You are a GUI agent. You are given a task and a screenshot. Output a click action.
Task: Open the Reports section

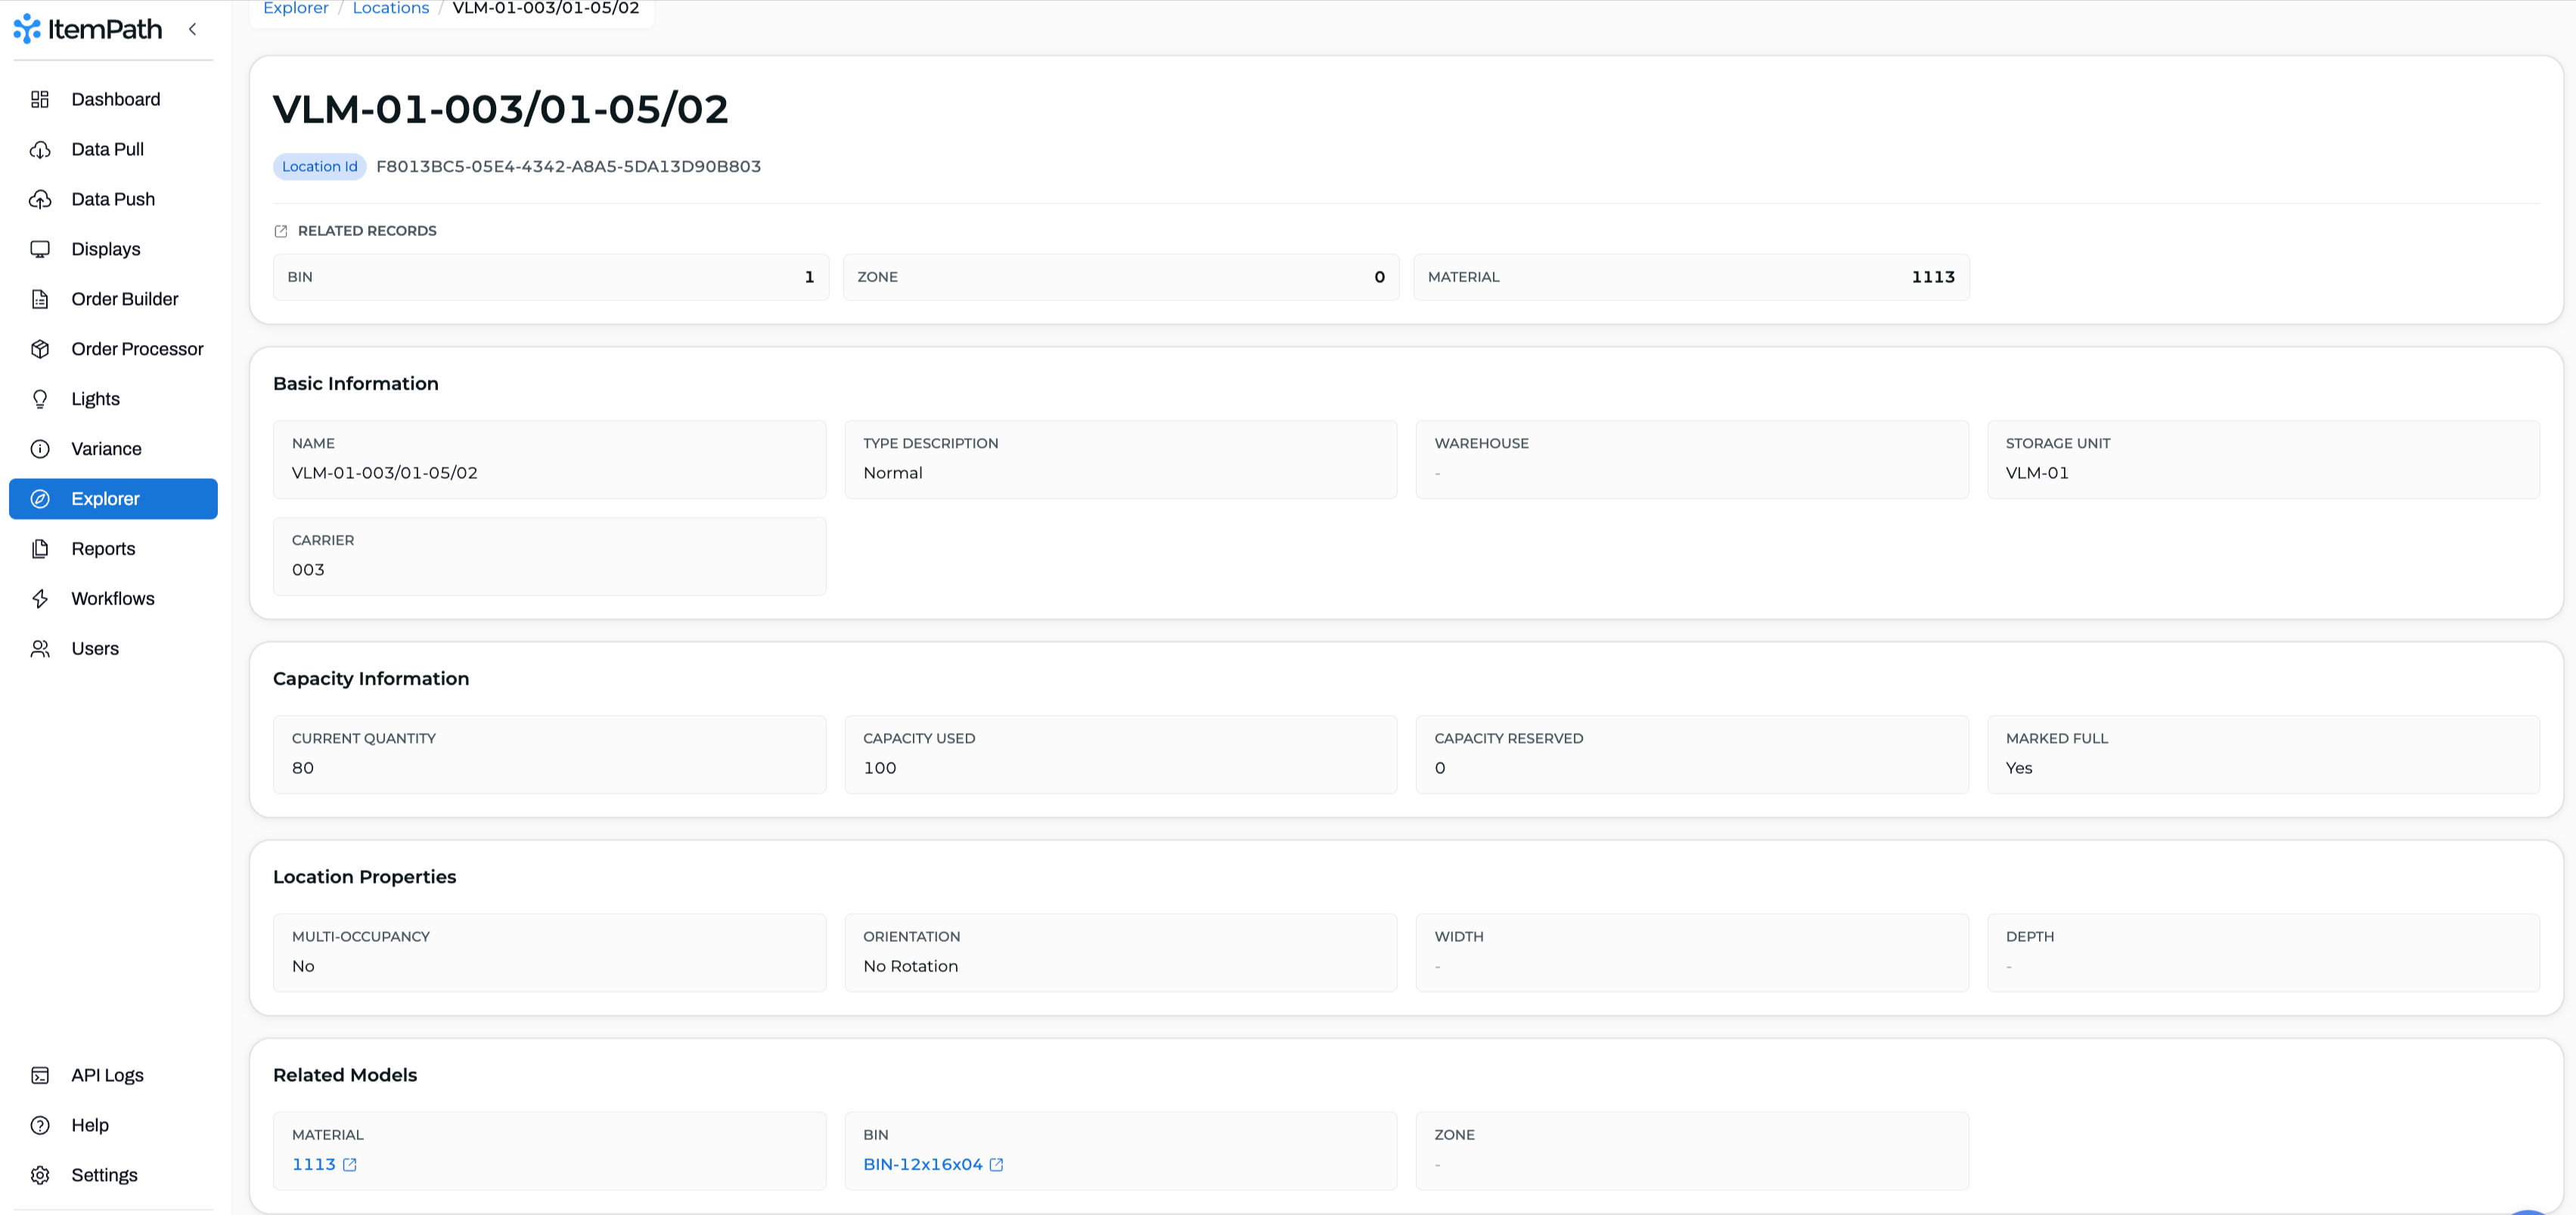click(113, 549)
